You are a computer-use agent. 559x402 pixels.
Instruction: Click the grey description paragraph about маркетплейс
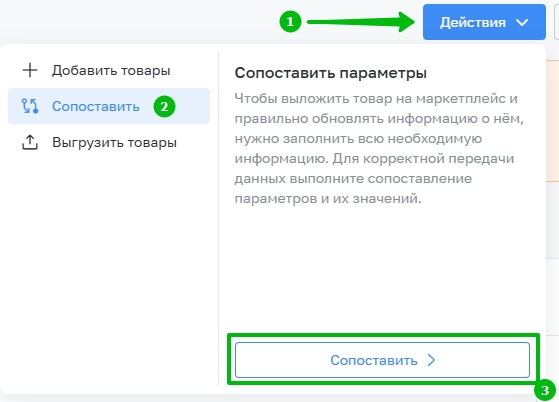379,148
